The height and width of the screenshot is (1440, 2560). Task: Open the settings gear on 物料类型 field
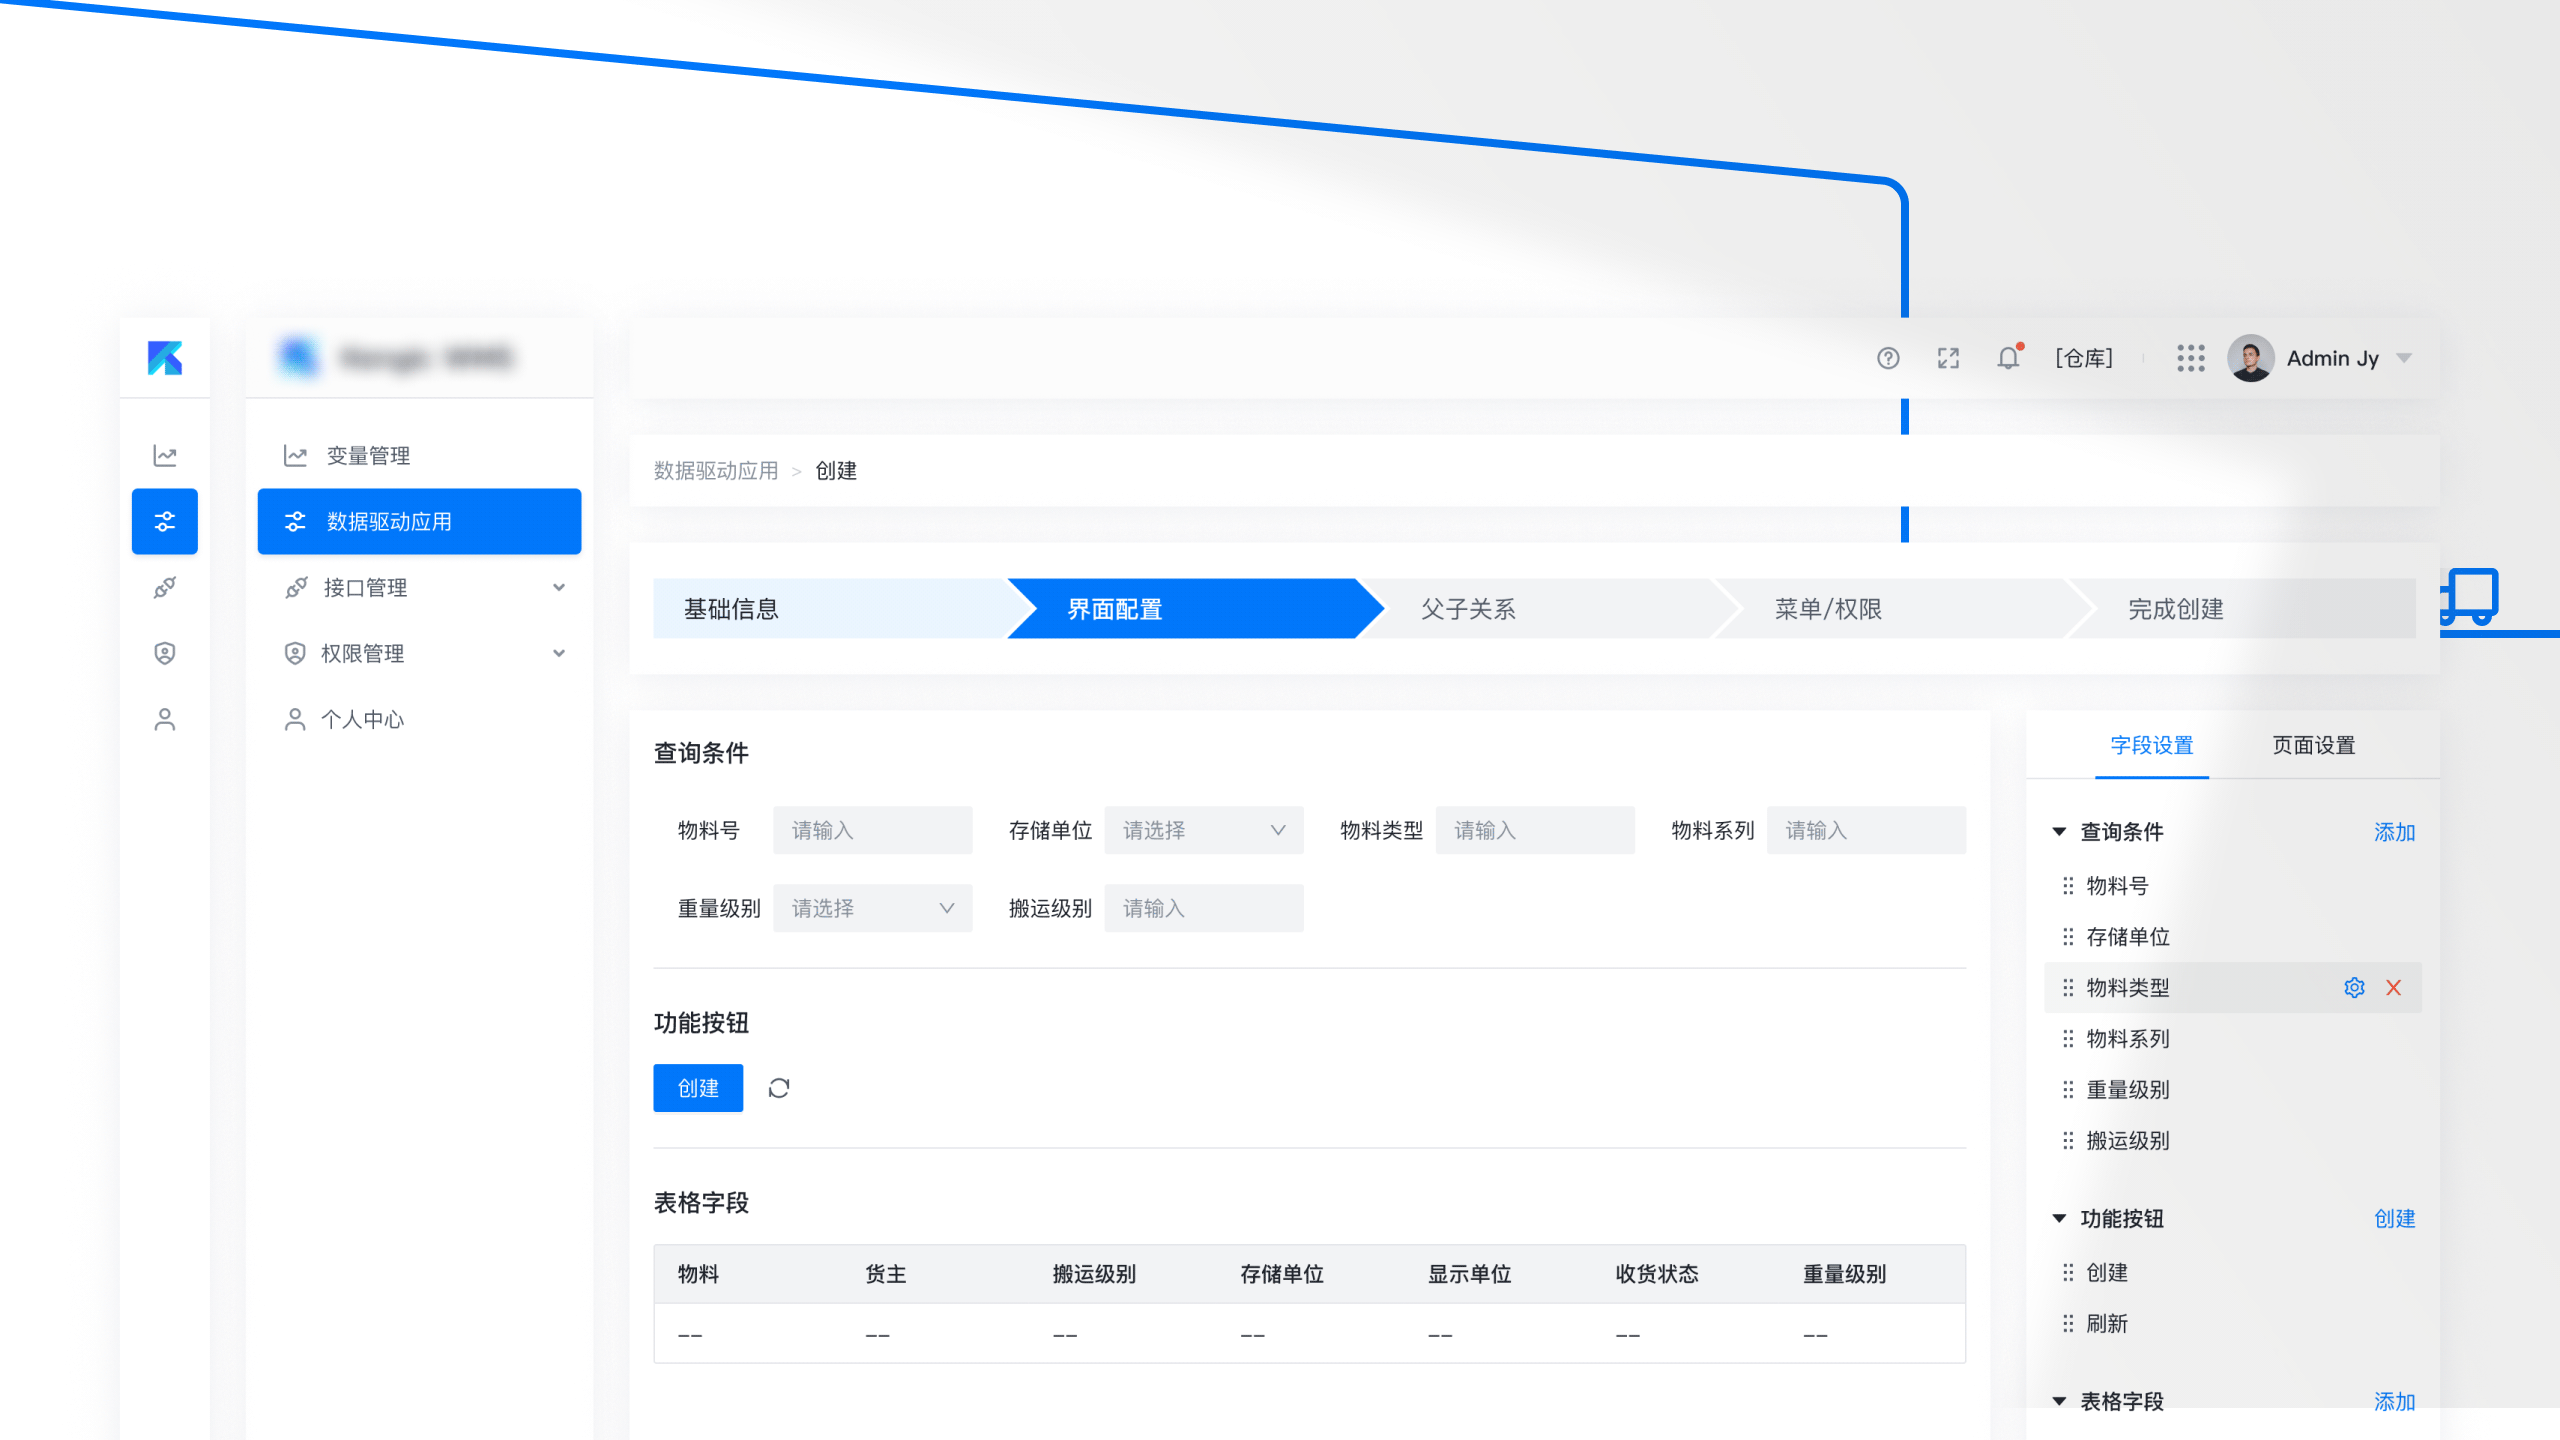click(x=2355, y=987)
